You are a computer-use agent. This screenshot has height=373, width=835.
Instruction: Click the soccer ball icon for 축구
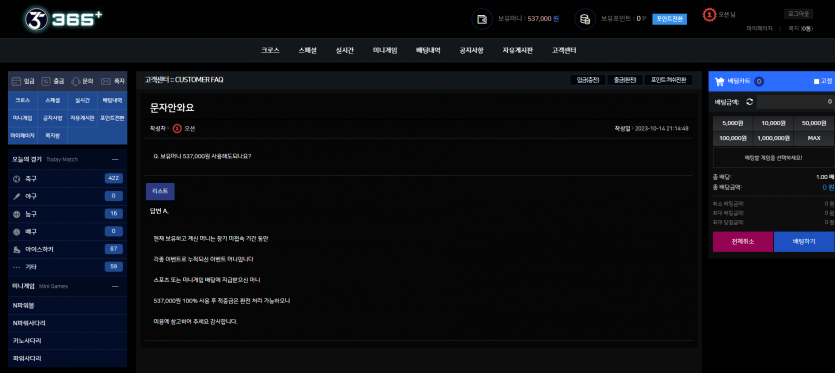pos(17,179)
